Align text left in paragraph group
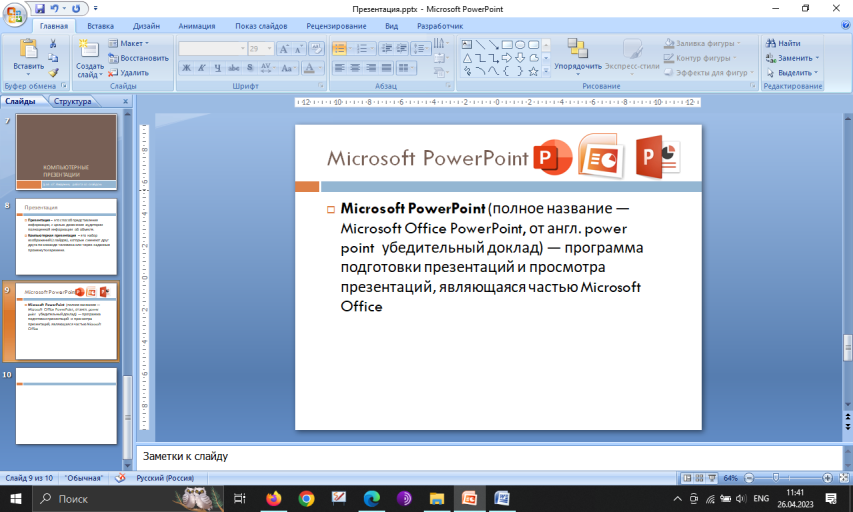 click(339, 68)
